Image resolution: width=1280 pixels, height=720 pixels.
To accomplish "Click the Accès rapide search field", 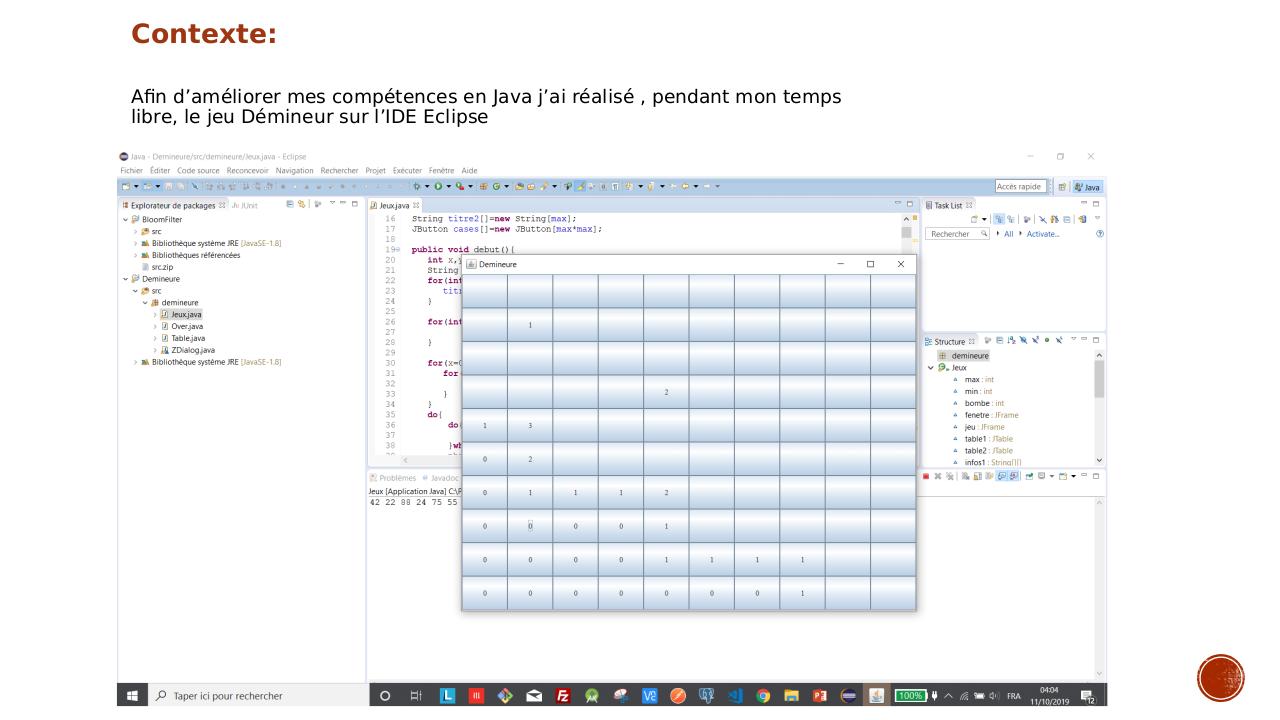I will (x=1020, y=187).
